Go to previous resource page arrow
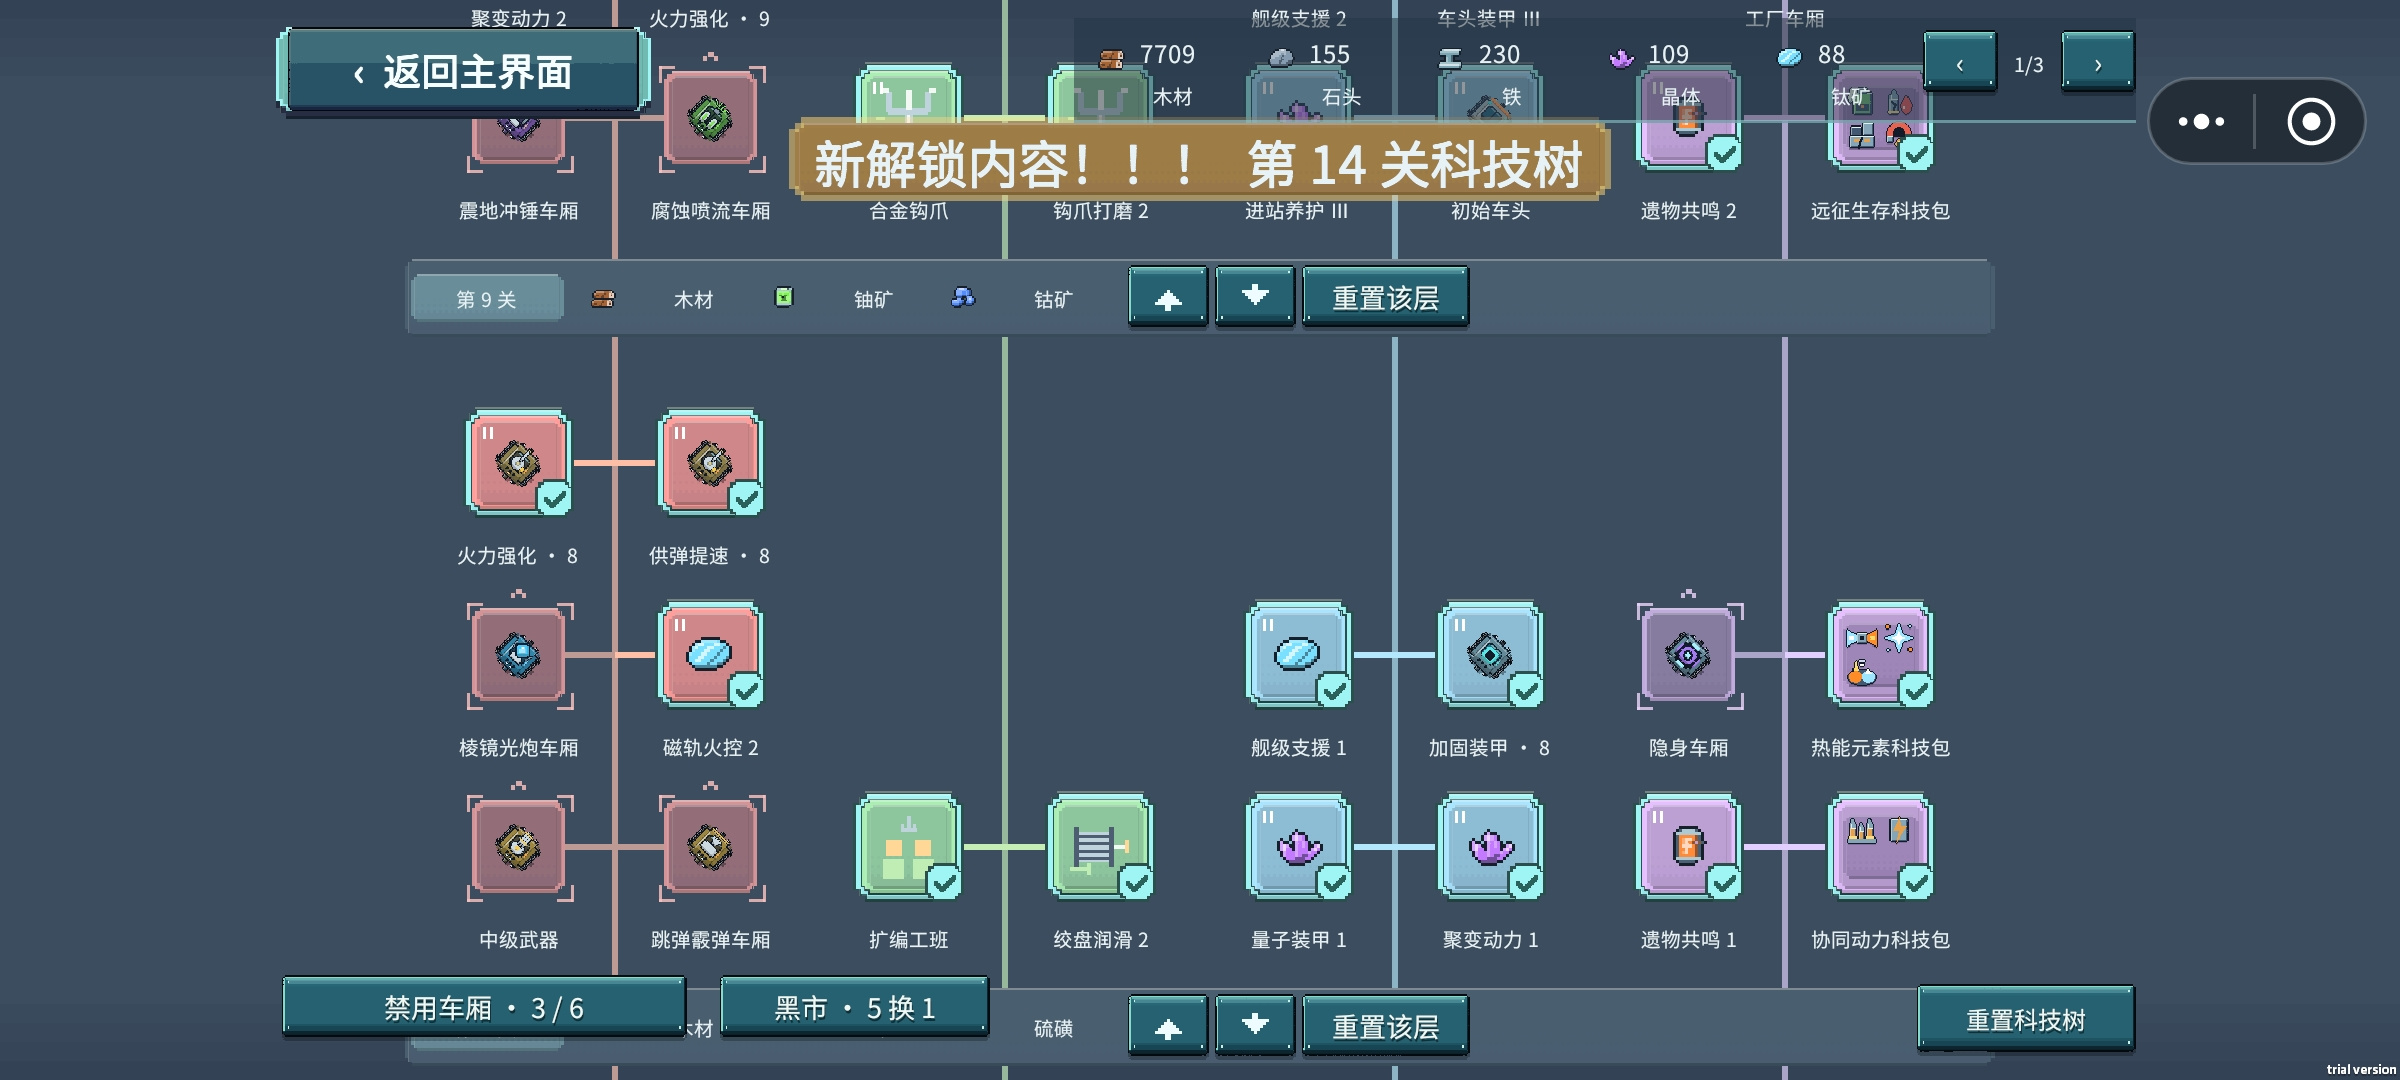 (x=1960, y=63)
